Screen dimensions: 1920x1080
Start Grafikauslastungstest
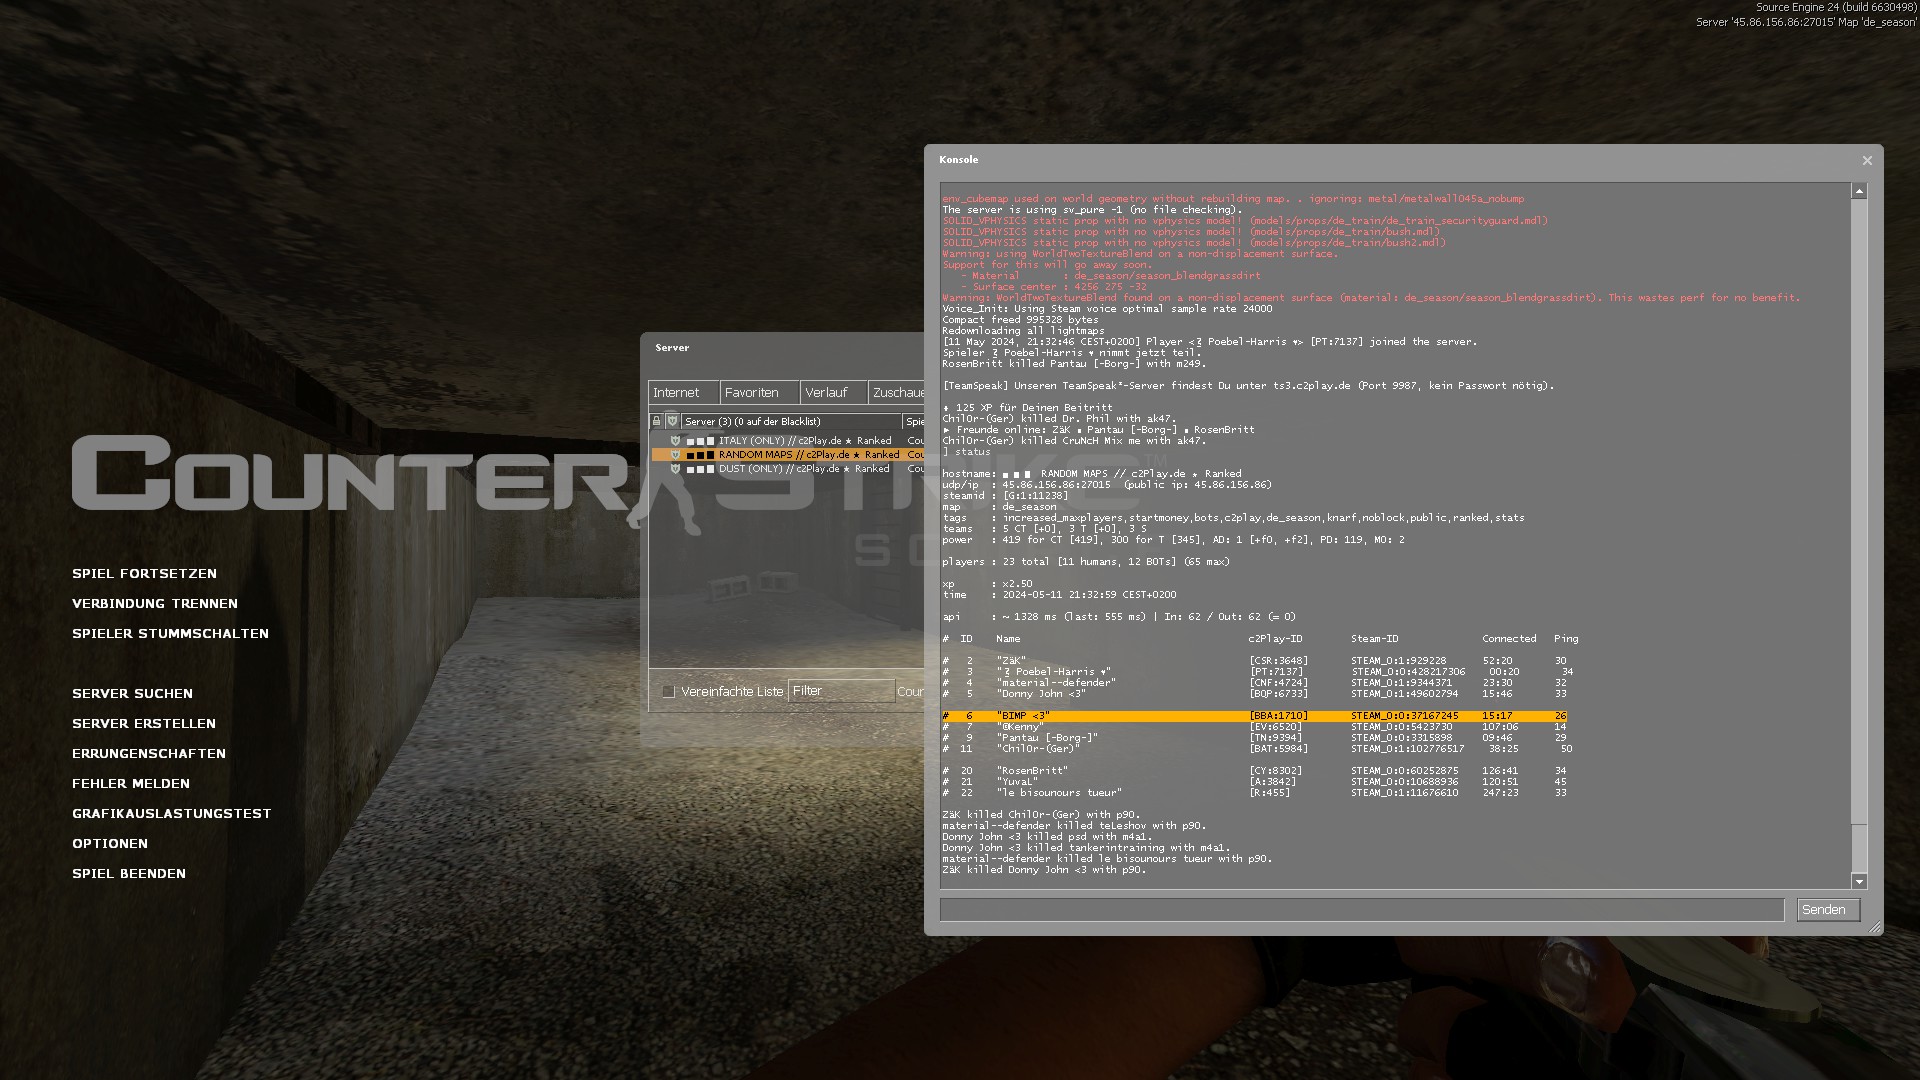point(172,814)
